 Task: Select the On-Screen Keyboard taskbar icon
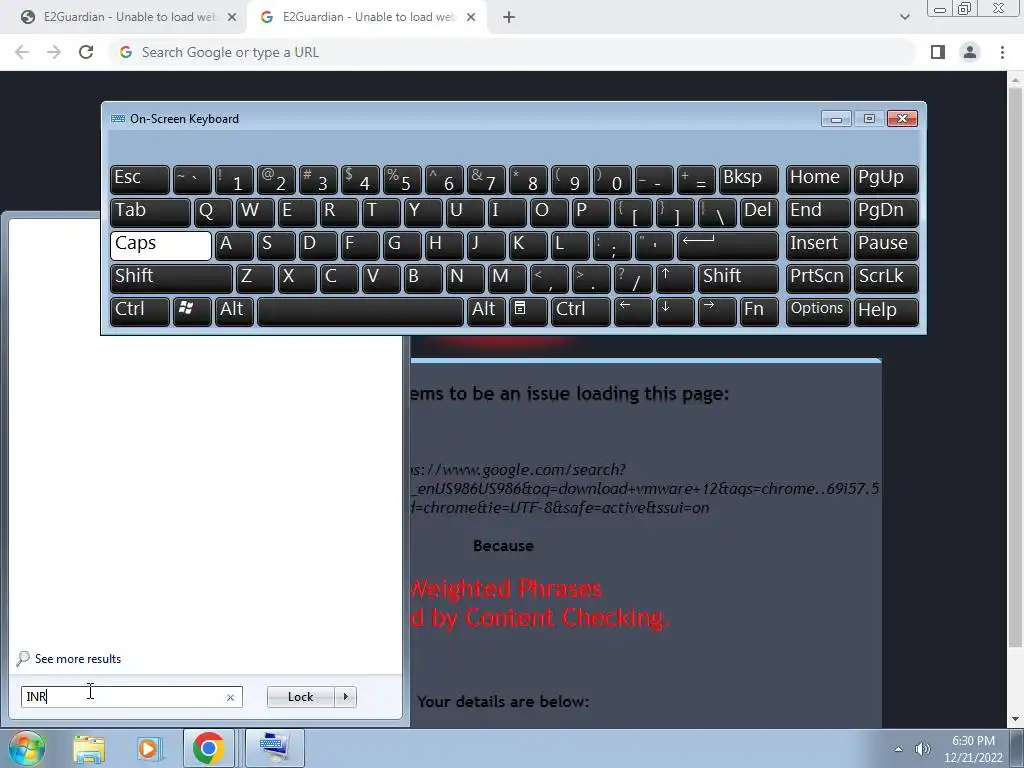(x=274, y=749)
